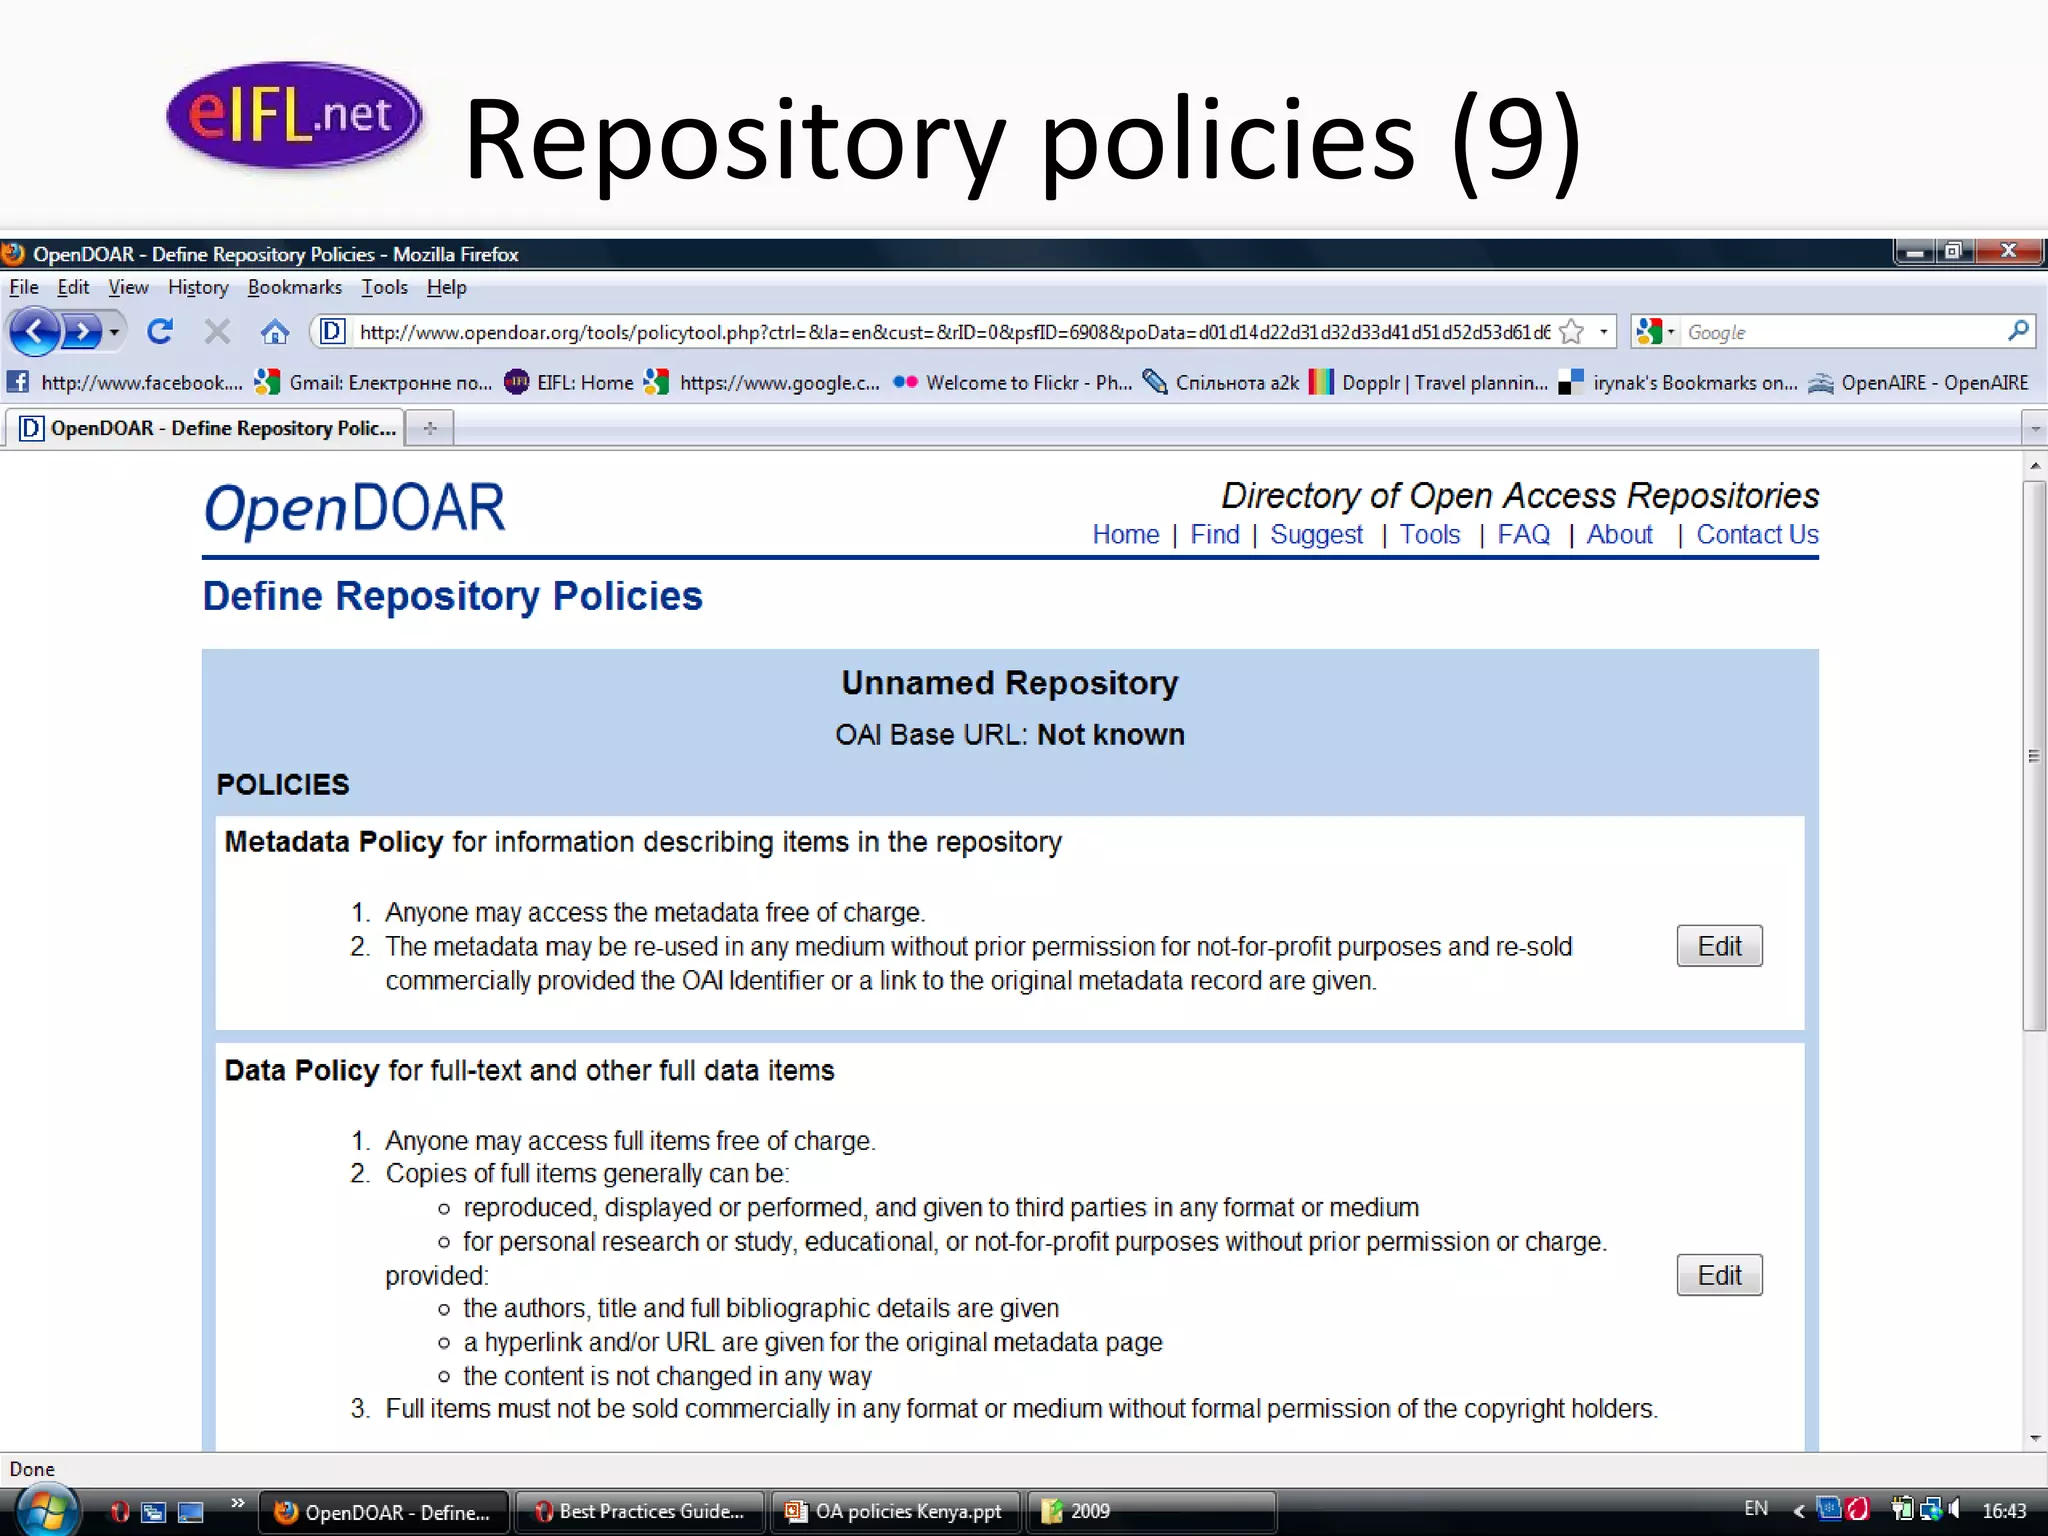Edit the Metadata Policy
Viewport: 2048px width, 1536px height.
tap(1719, 946)
